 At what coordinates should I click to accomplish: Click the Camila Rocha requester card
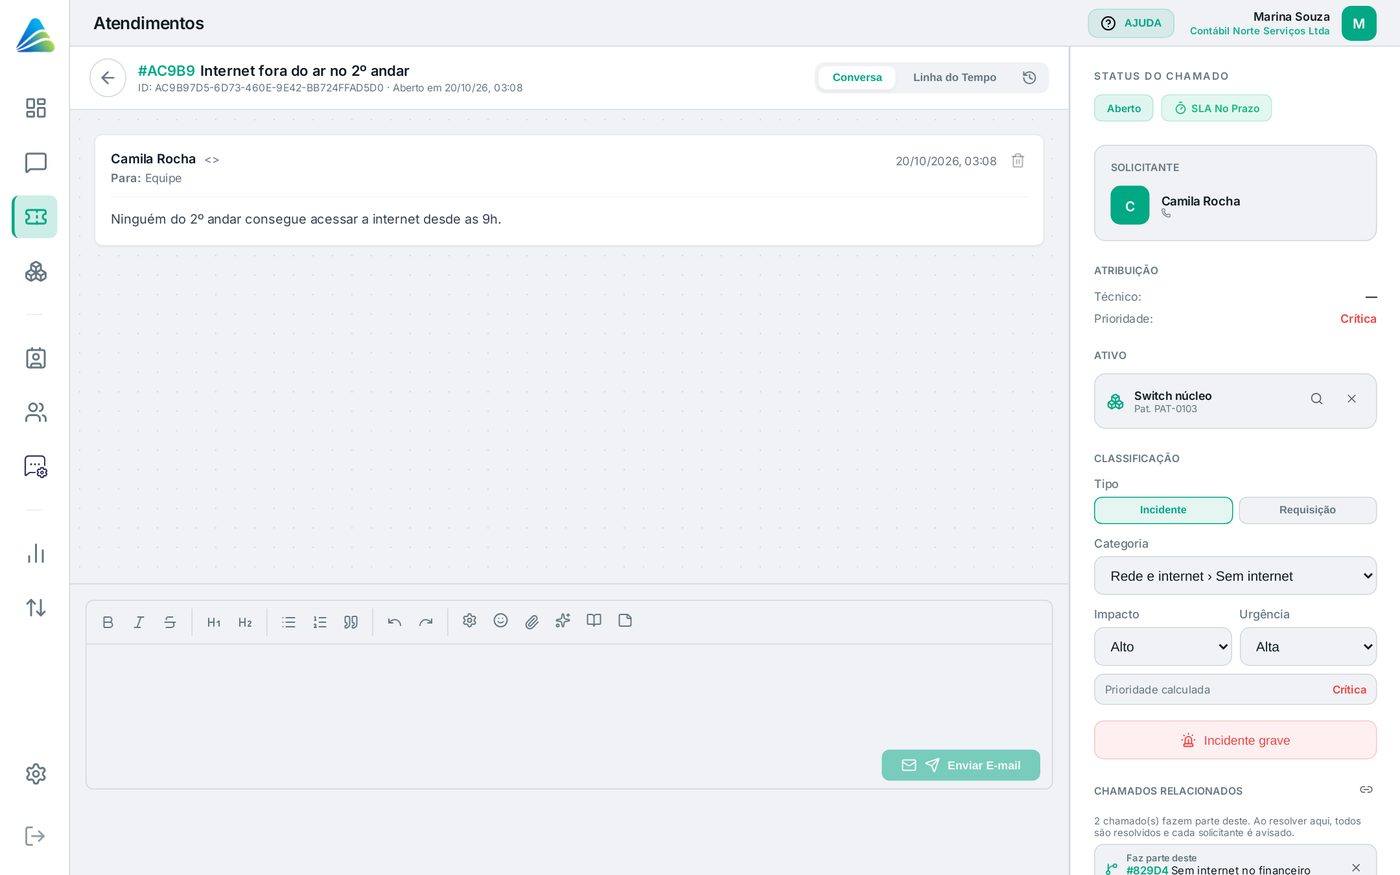(1235, 193)
